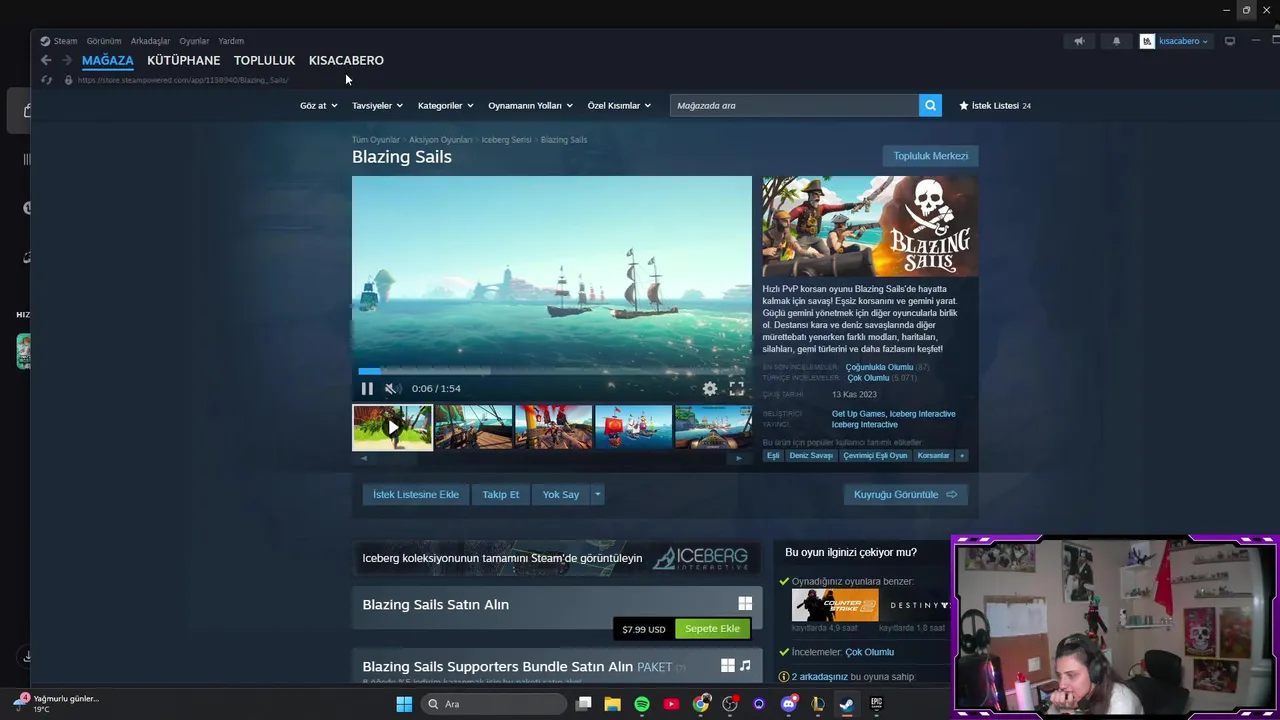Click the page reload icon beside the URL

point(46,80)
